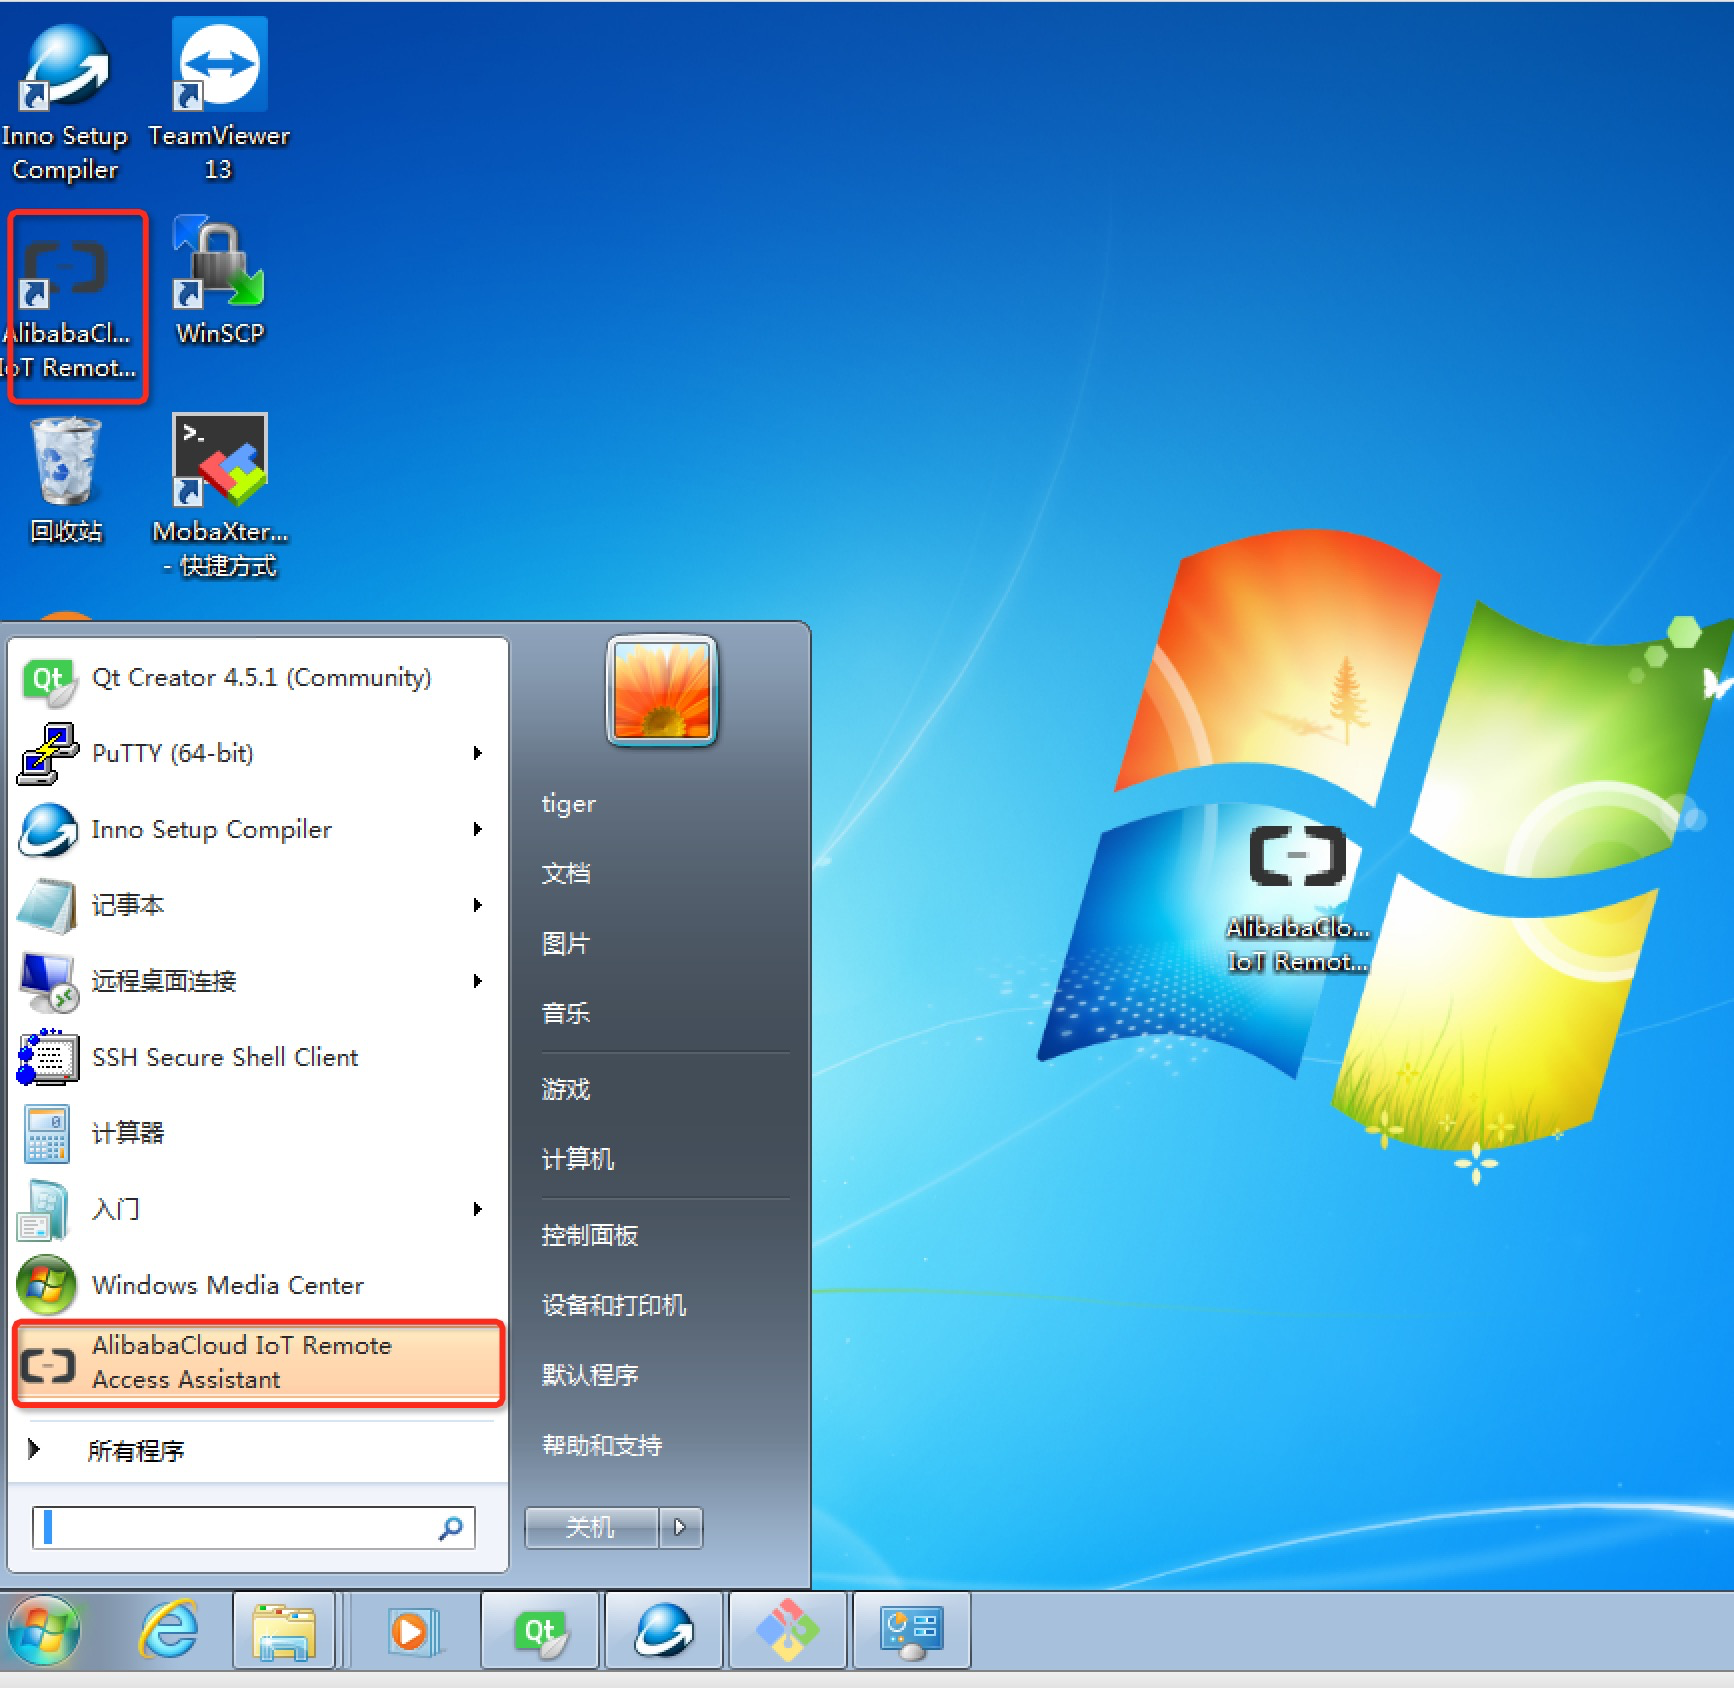The width and height of the screenshot is (1734, 1688).
Task: Expand PuTTY (64-bit) jump list arrow
Action: tap(478, 753)
